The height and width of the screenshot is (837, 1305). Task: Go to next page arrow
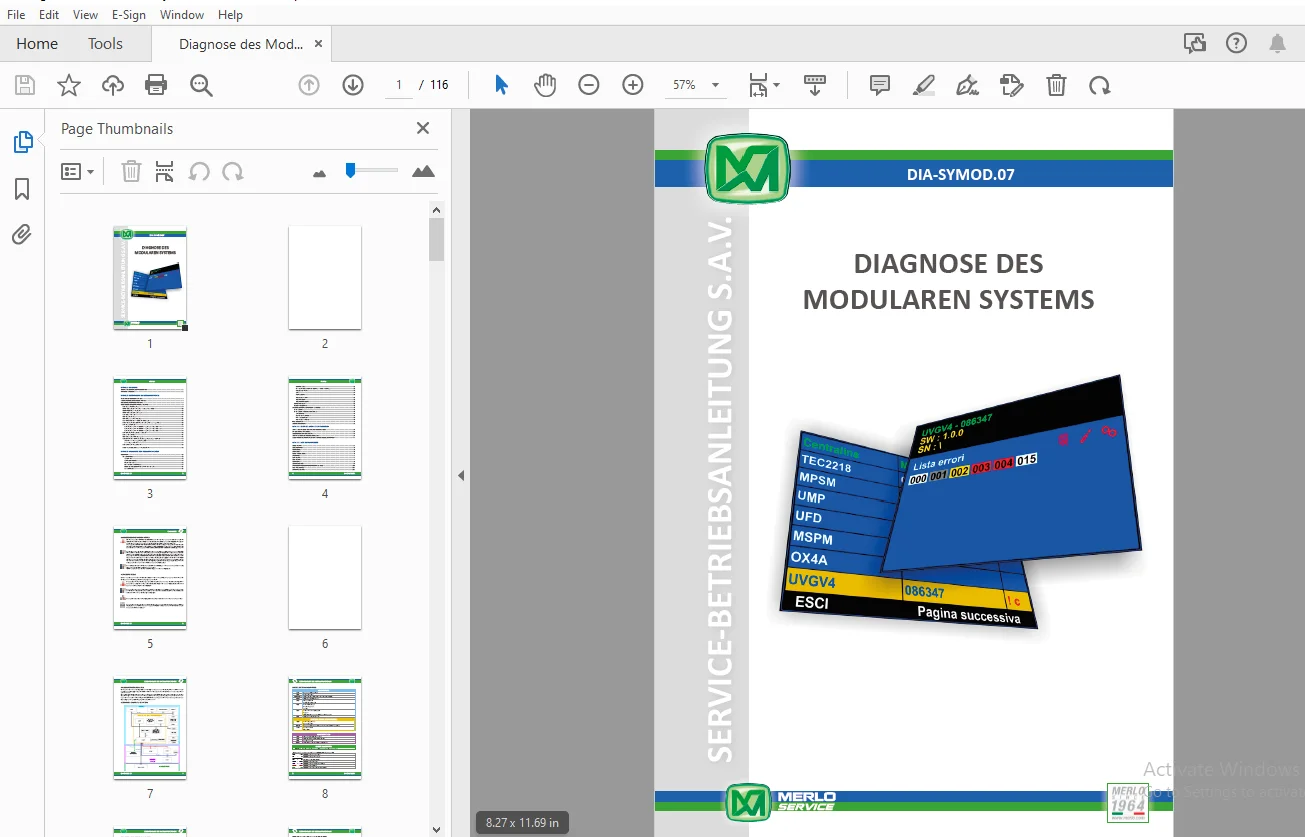click(353, 86)
